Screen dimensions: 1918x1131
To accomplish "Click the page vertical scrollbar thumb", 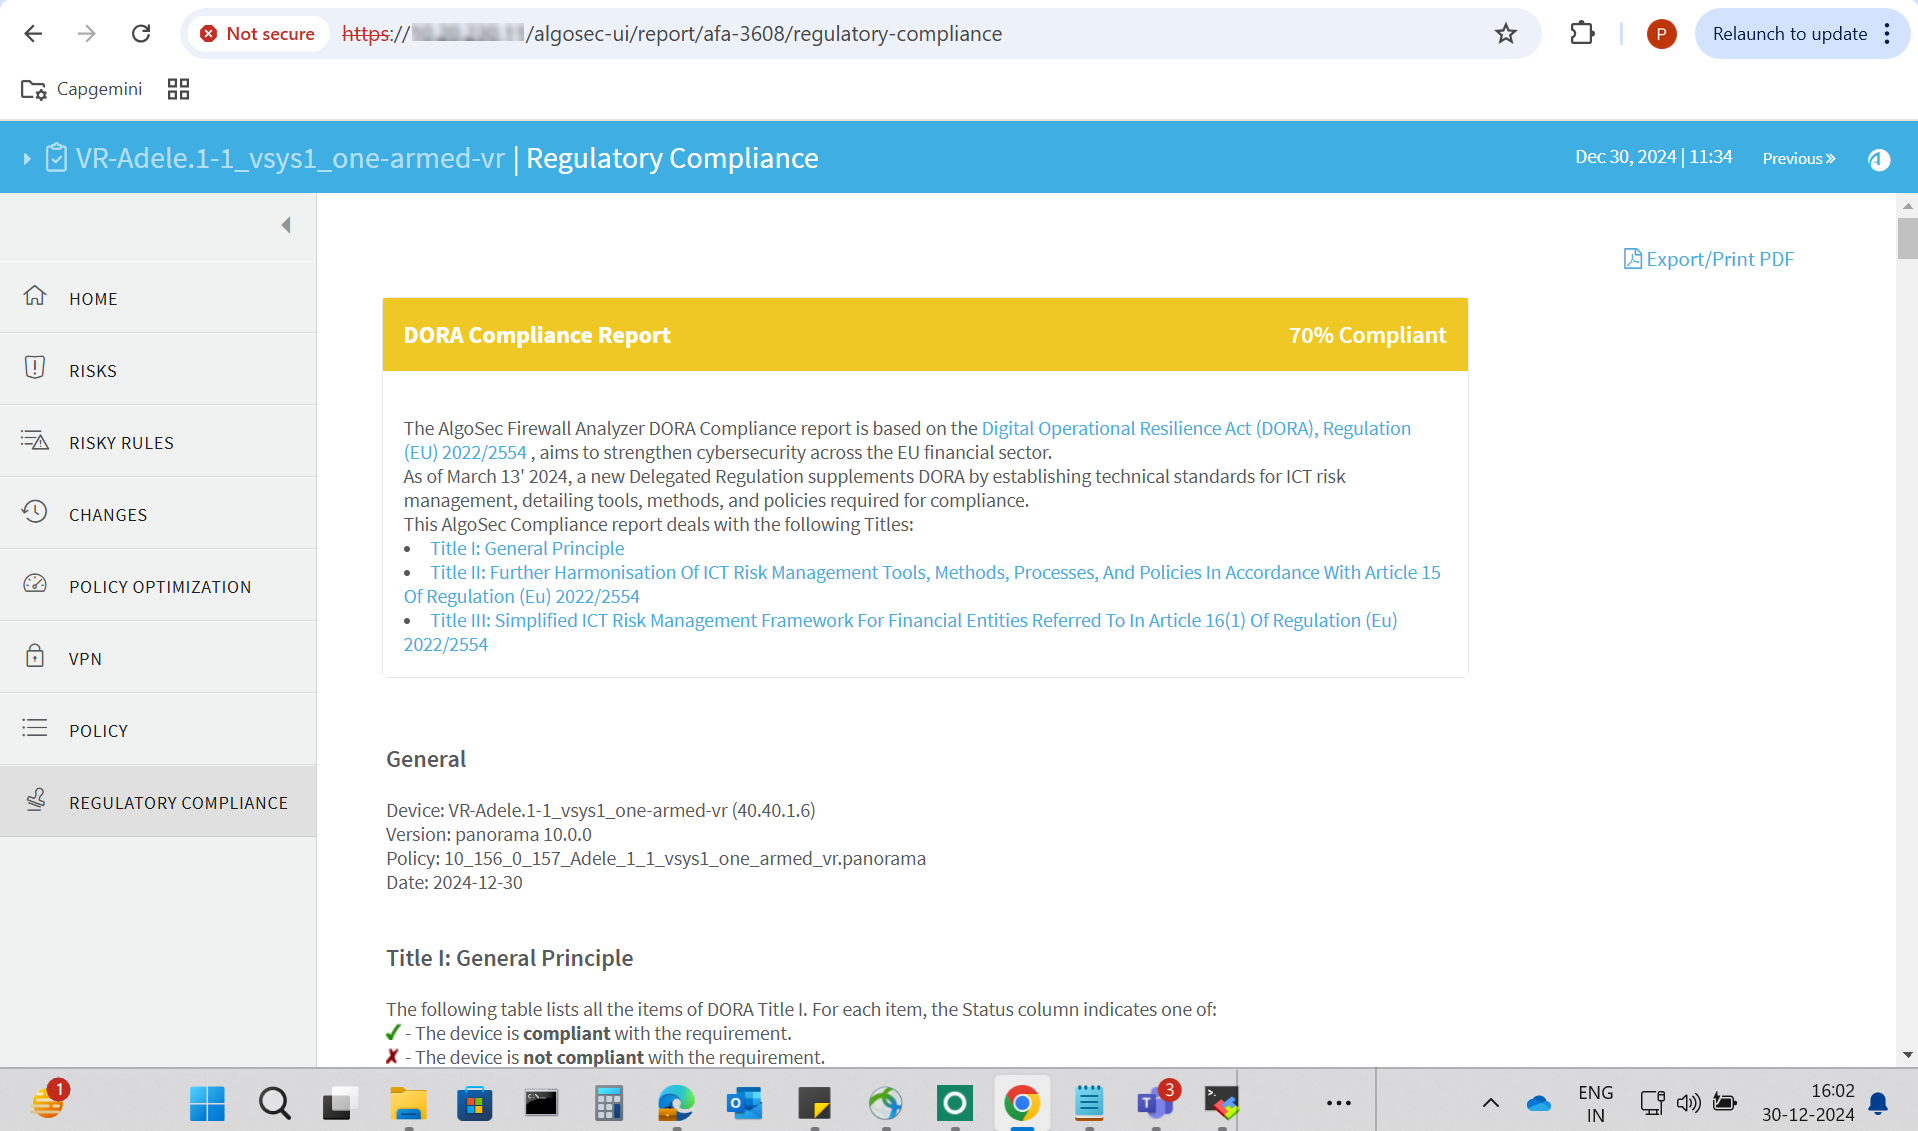I will pyautogui.click(x=1907, y=238).
